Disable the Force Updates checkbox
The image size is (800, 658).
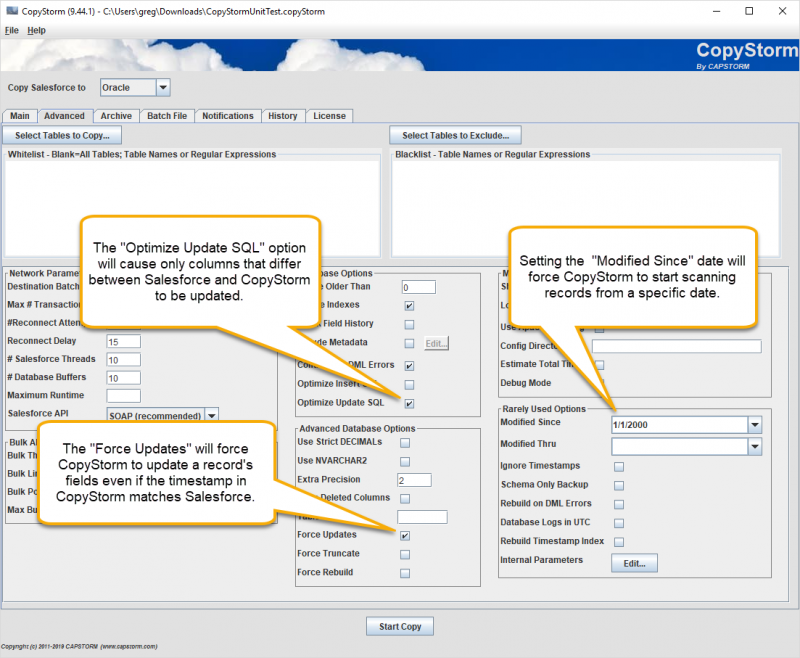pyautogui.click(x=406, y=535)
